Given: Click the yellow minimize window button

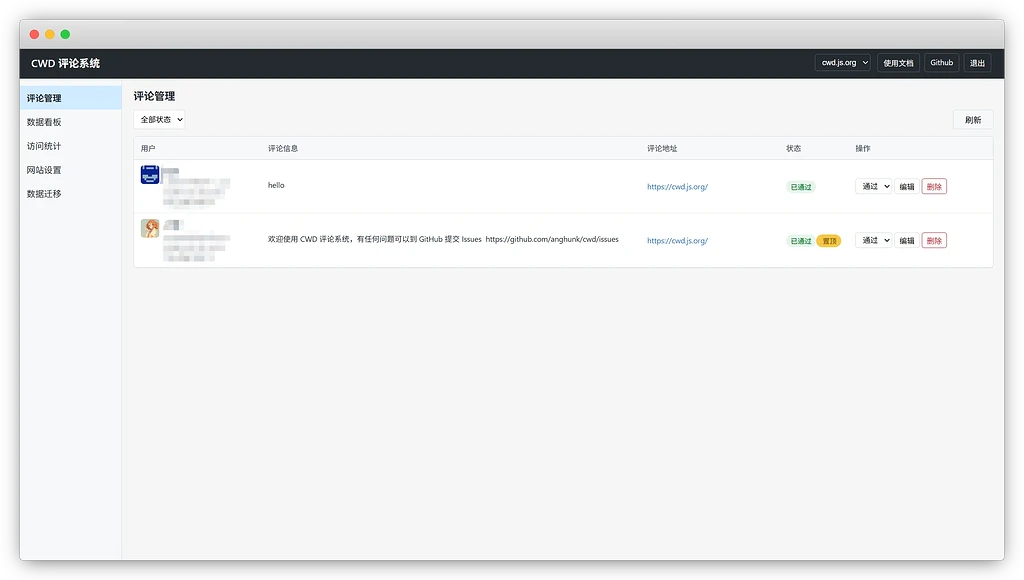Looking at the screenshot, I should pyautogui.click(x=50, y=34).
